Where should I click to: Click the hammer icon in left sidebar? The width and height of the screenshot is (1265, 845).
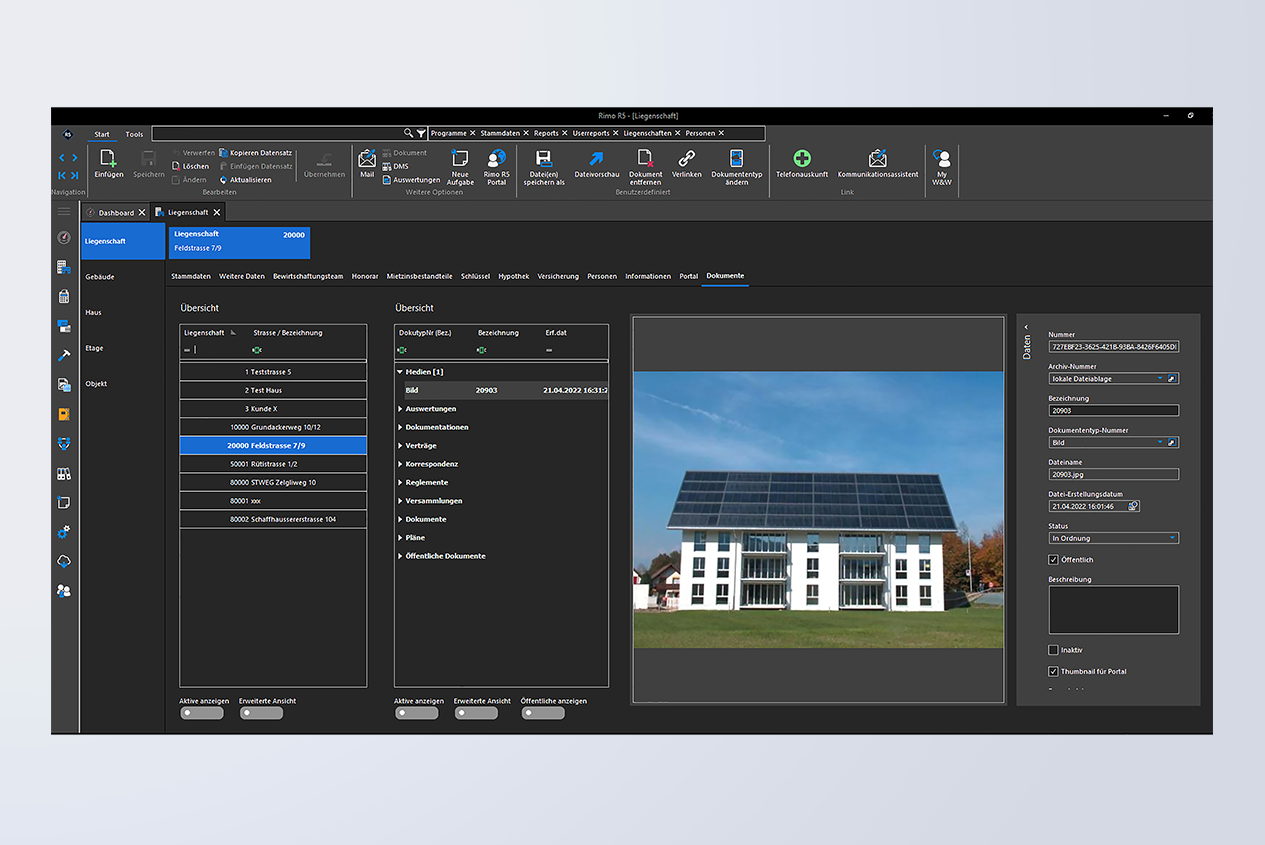click(x=64, y=355)
